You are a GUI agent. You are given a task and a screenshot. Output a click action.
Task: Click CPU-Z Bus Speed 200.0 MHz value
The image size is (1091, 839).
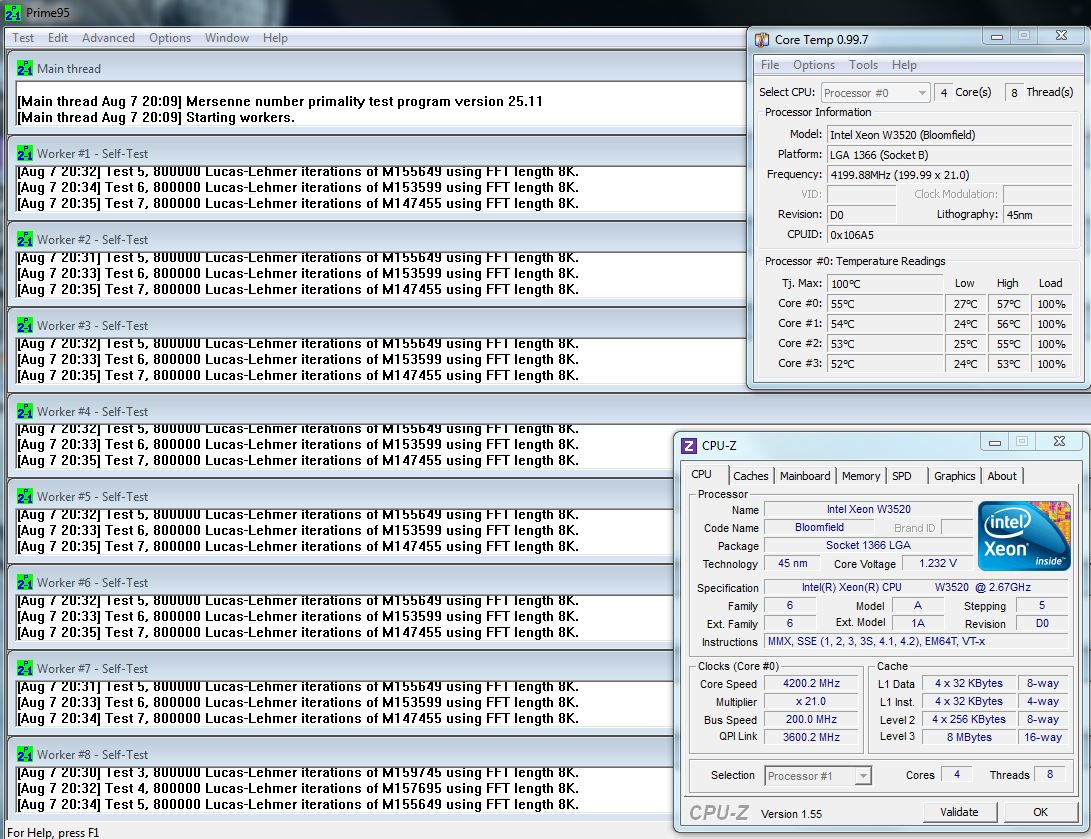click(x=811, y=720)
